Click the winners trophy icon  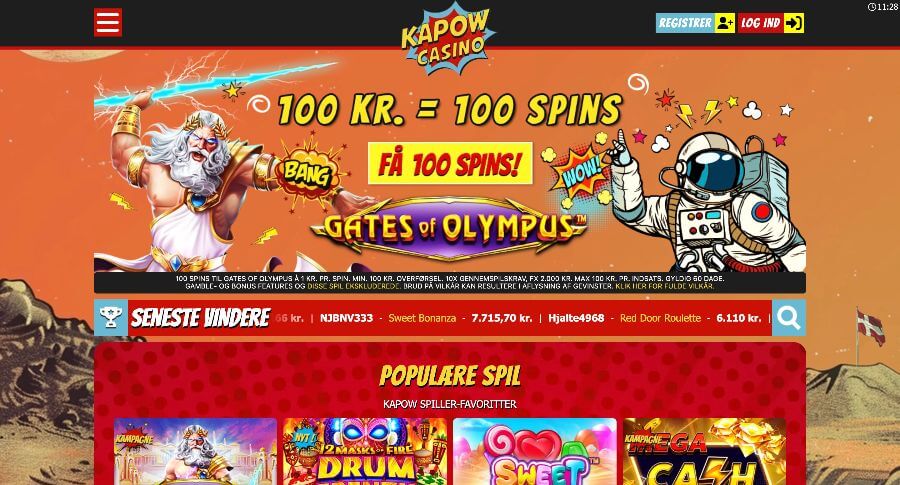(111, 317)
